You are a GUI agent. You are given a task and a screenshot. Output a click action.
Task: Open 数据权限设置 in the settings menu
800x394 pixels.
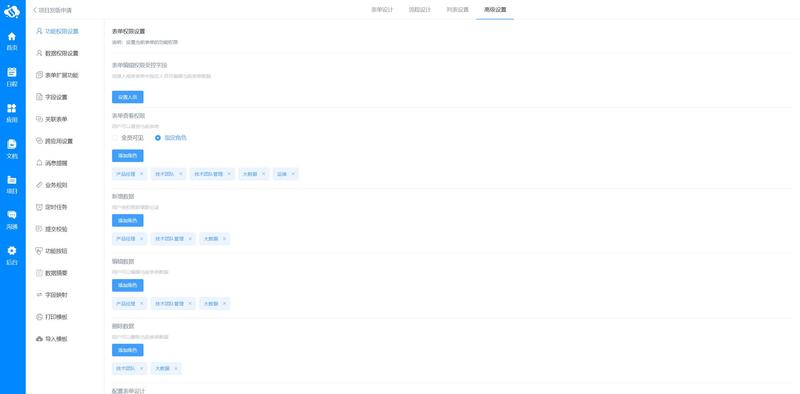click(x=58, y=53)
